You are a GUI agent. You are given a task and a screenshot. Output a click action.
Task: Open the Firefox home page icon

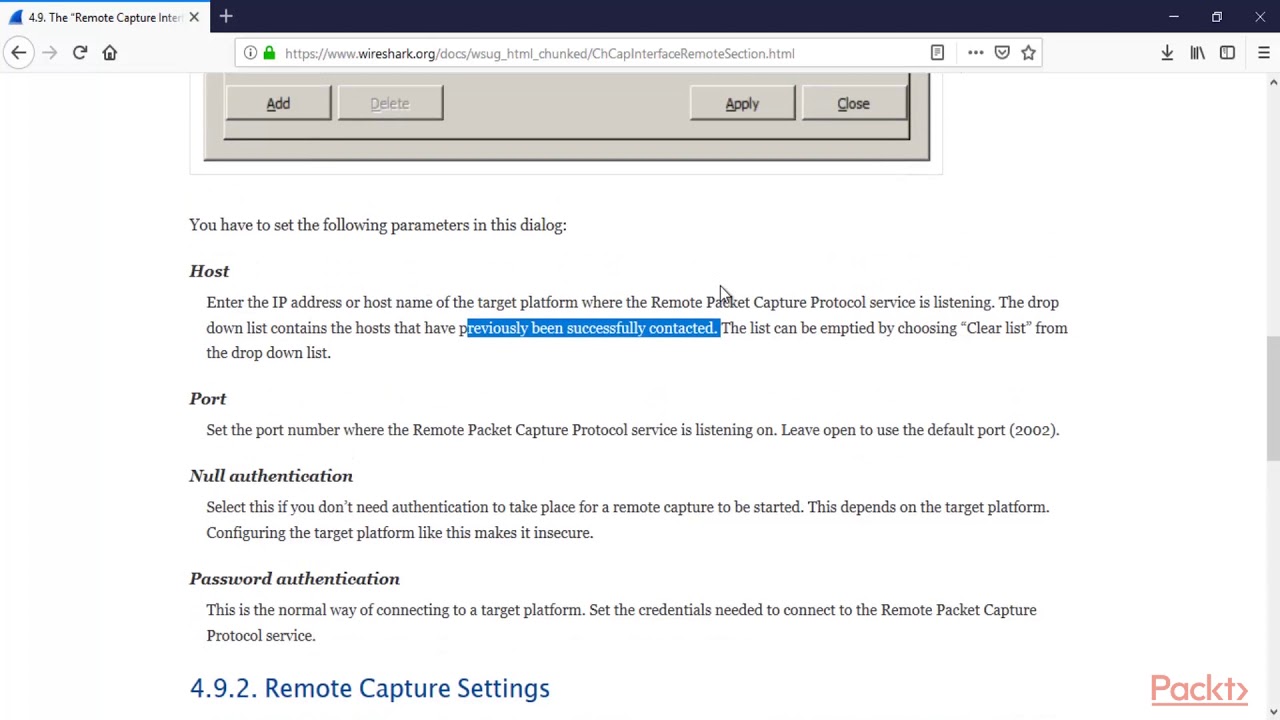[110, 53]
